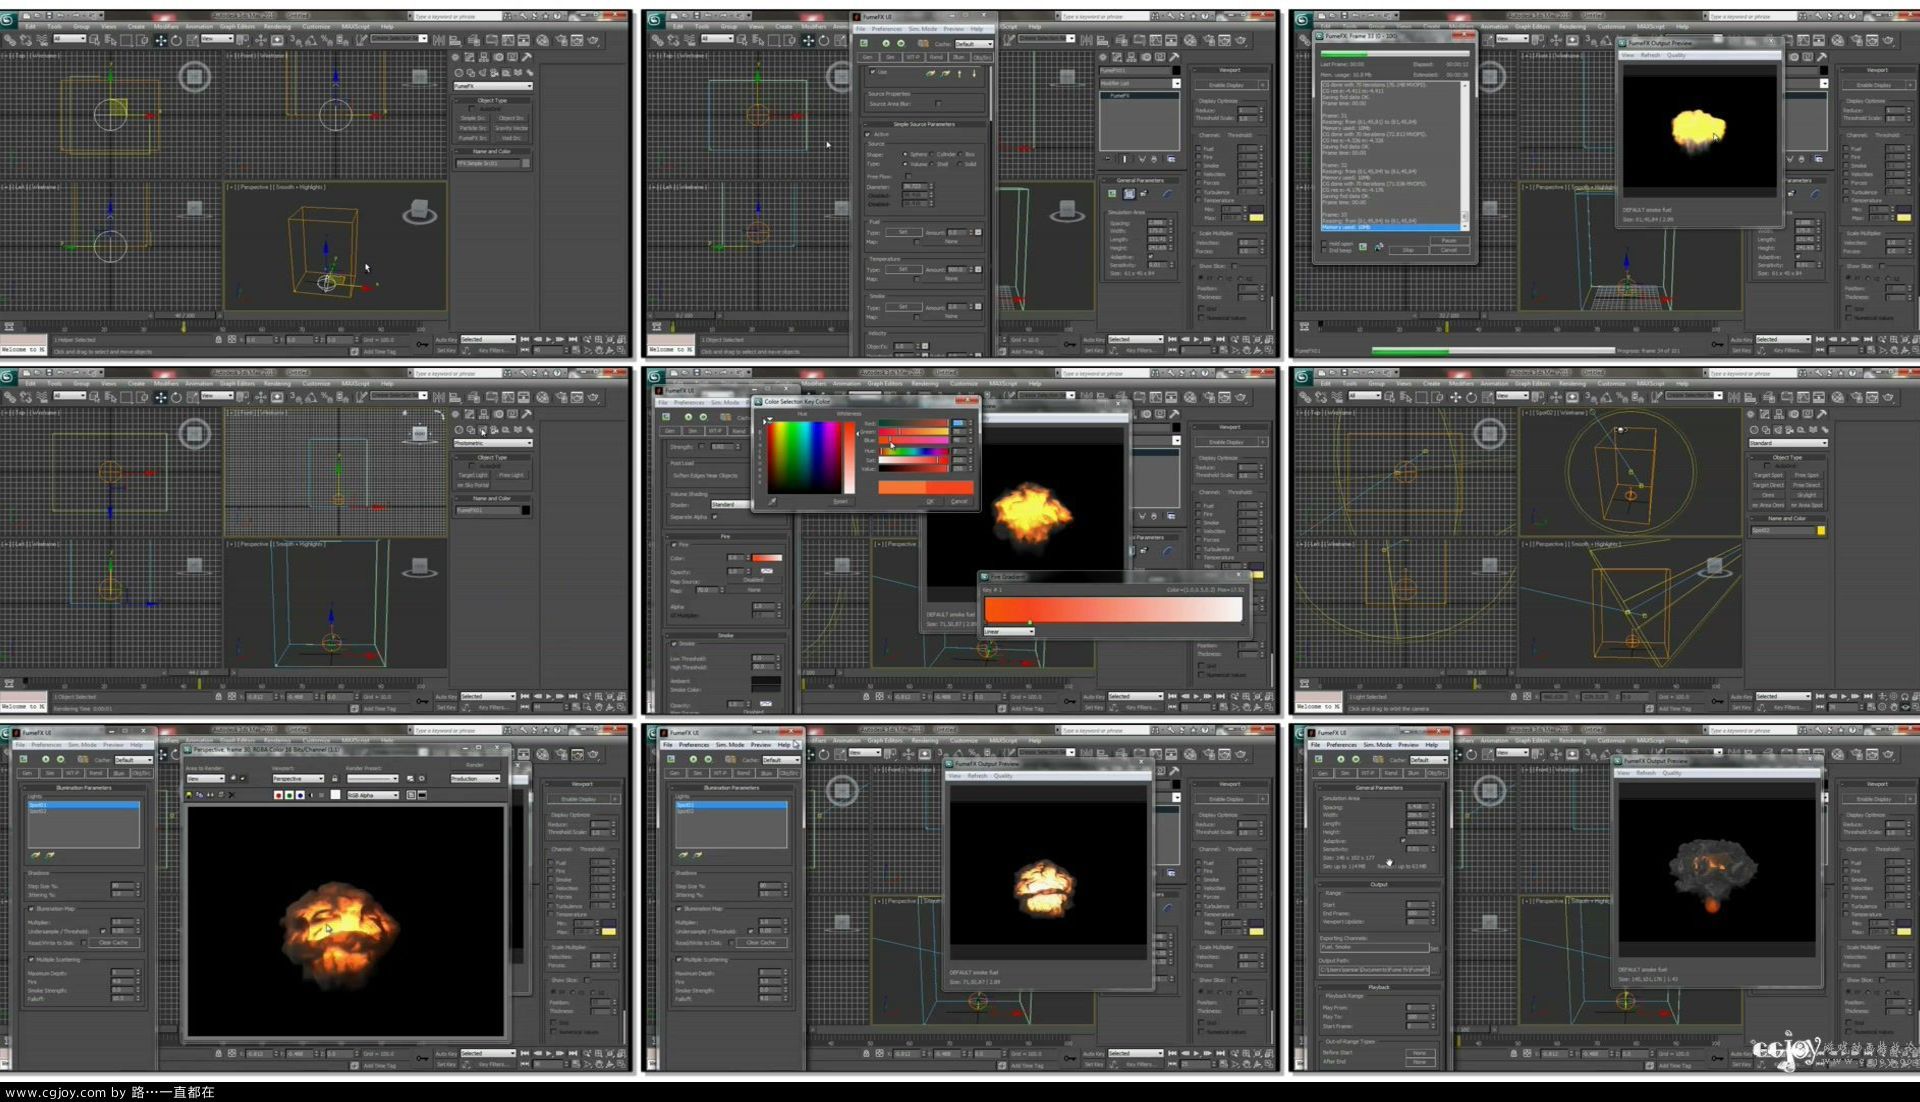Toggle Illumination Map checkbox

click(32, 909)
